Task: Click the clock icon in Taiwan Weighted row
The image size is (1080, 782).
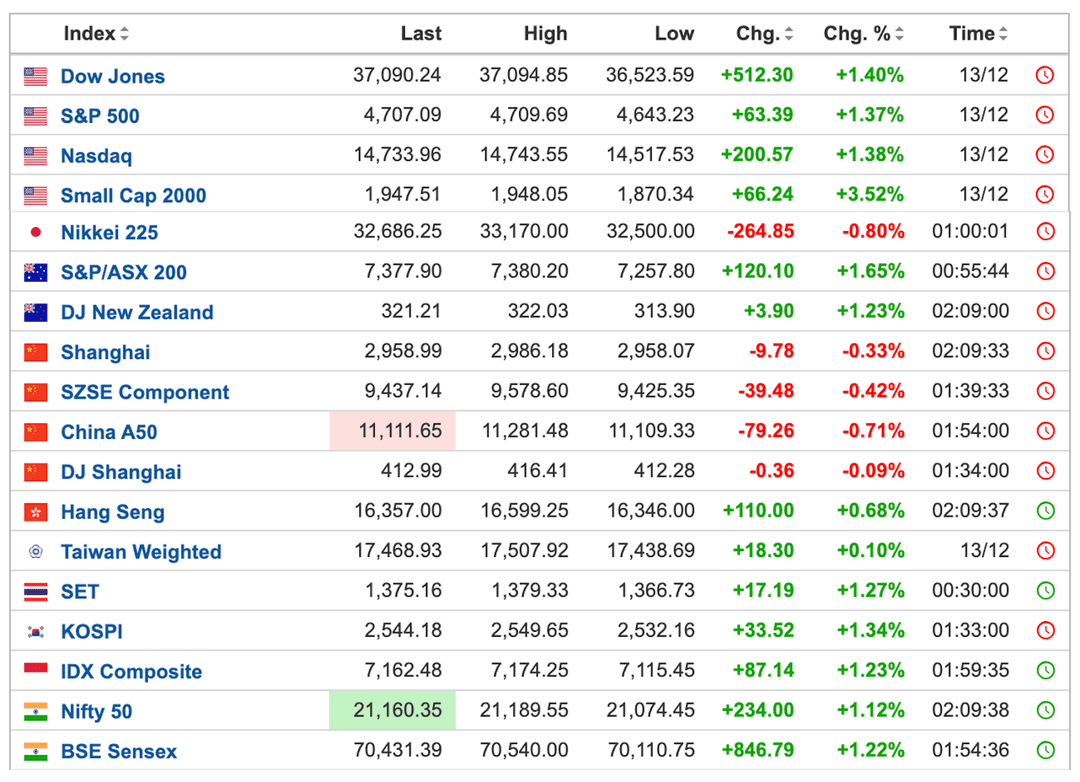Action: 1046,551
